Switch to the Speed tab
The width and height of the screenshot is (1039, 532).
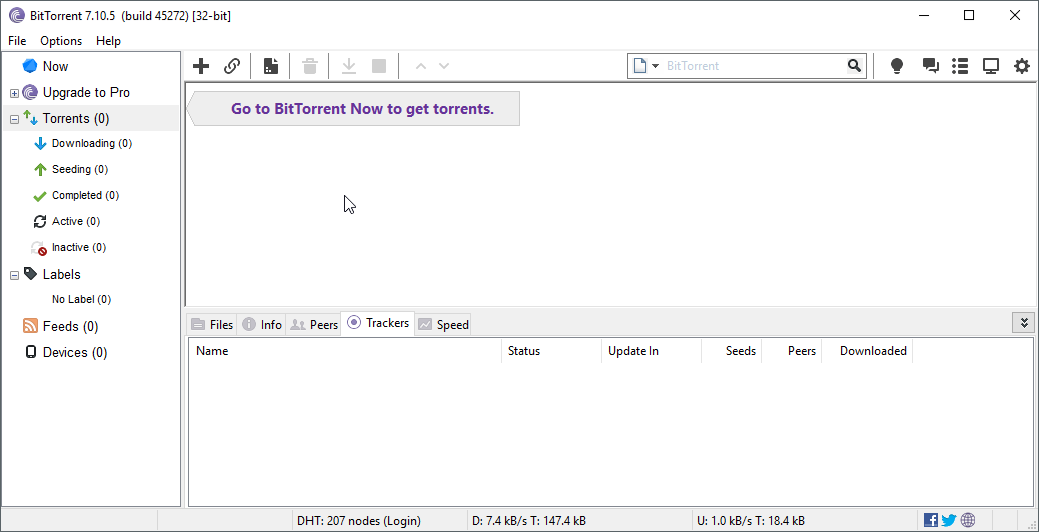click(443, 325)
